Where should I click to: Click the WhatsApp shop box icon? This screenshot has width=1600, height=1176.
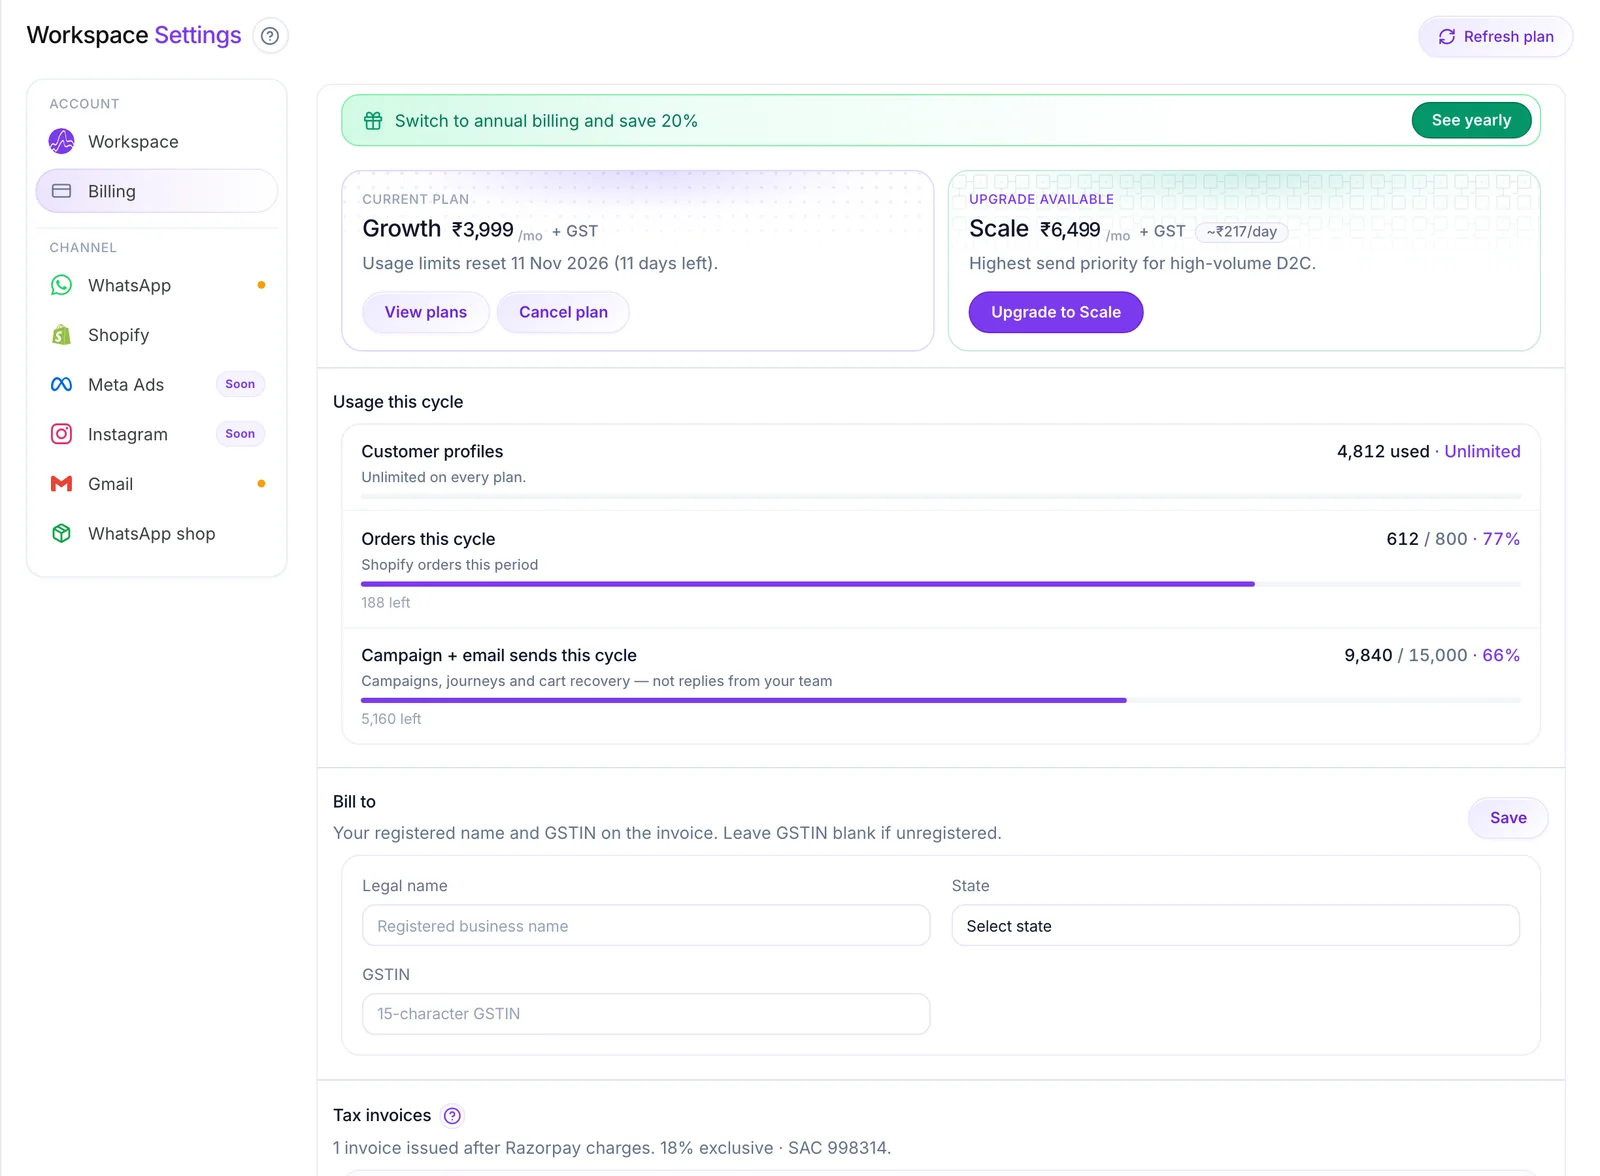62,533
